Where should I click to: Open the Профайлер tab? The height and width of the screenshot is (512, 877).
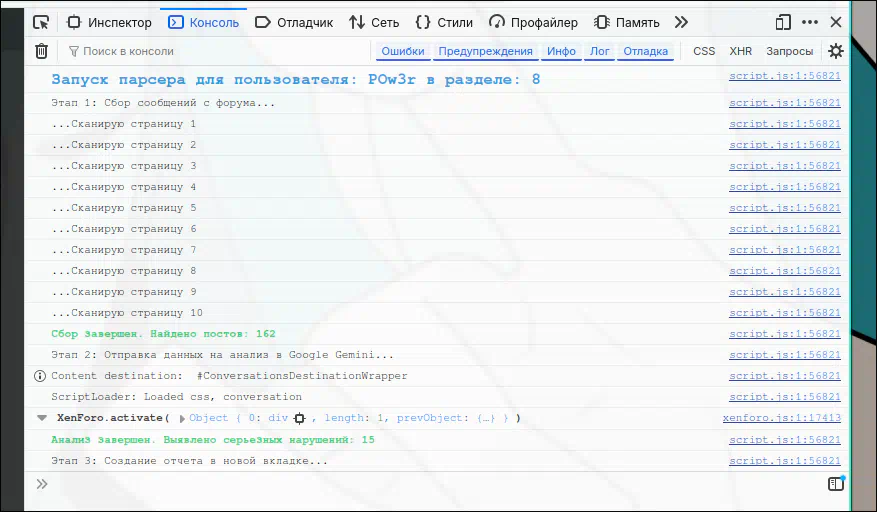(533, 22)
